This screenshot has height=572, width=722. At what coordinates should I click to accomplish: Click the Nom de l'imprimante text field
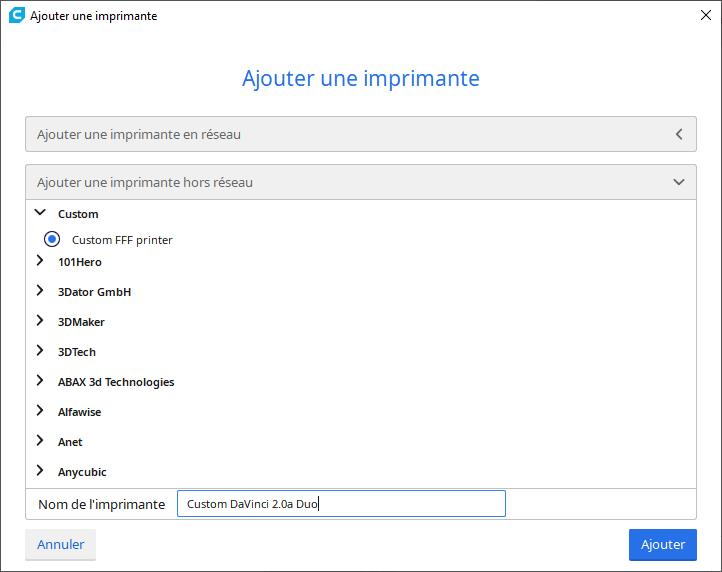coord(341,503)
